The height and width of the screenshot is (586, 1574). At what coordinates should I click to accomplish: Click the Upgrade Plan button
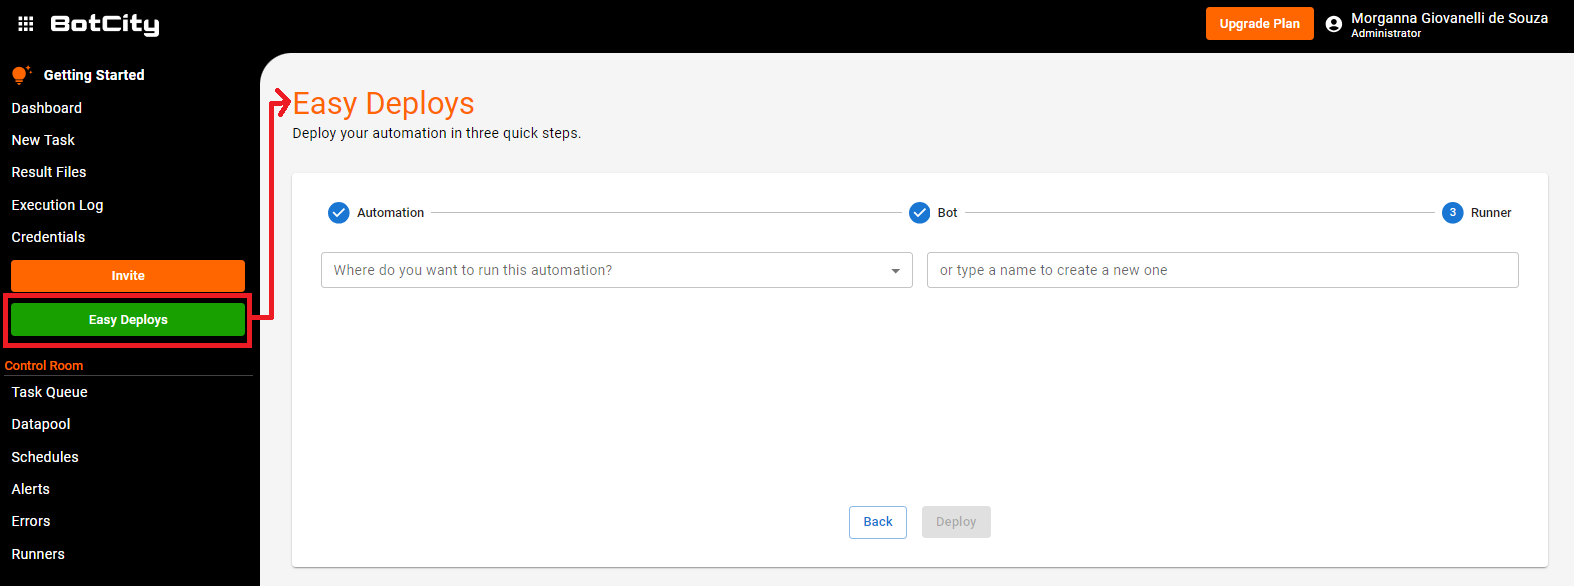1260,24
